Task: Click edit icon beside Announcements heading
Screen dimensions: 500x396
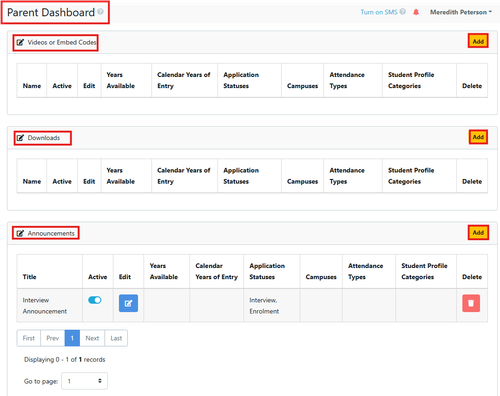Action: point(20,233)
